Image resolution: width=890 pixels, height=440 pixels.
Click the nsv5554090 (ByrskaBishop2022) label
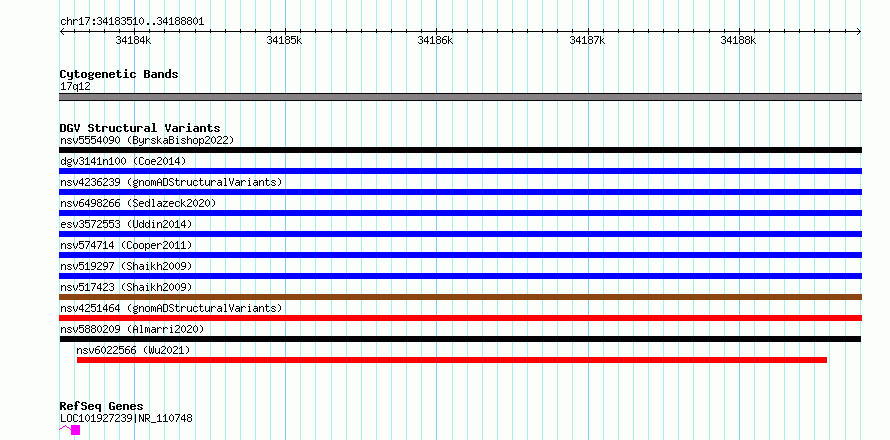(147, 140)
